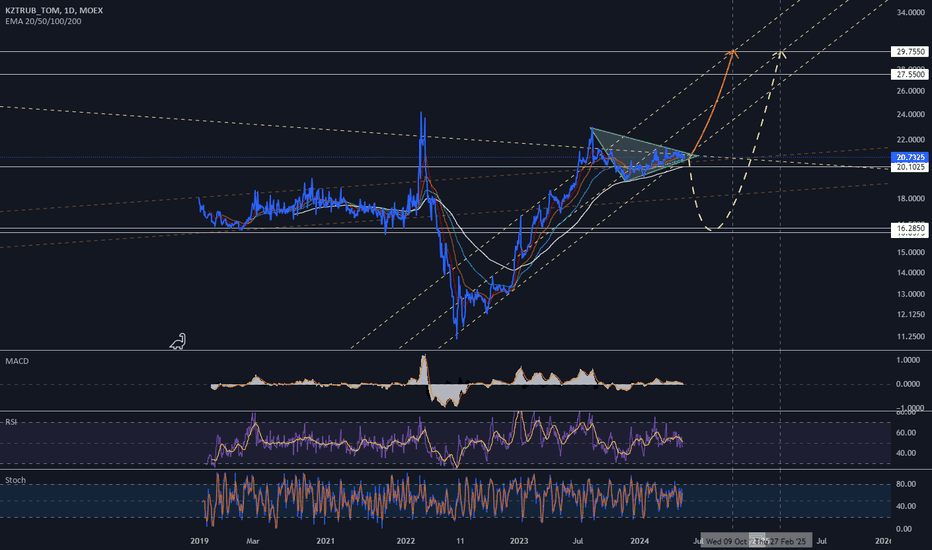This screenshot has width=932, height=550.
Task: Click the 13.0000 price axis value
Action: click(911, 294)
